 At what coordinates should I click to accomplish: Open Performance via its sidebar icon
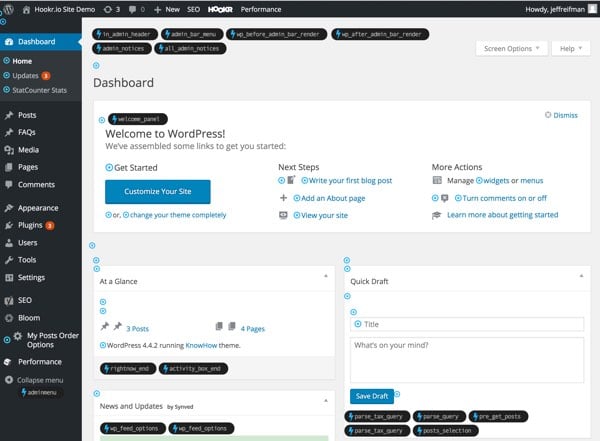pyautogui.click(x=8, y=362)
